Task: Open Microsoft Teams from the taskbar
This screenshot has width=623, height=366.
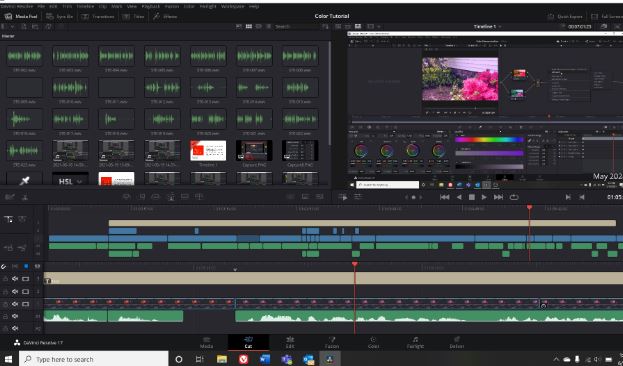Action: pyautogui.click(x=286, y=359)
